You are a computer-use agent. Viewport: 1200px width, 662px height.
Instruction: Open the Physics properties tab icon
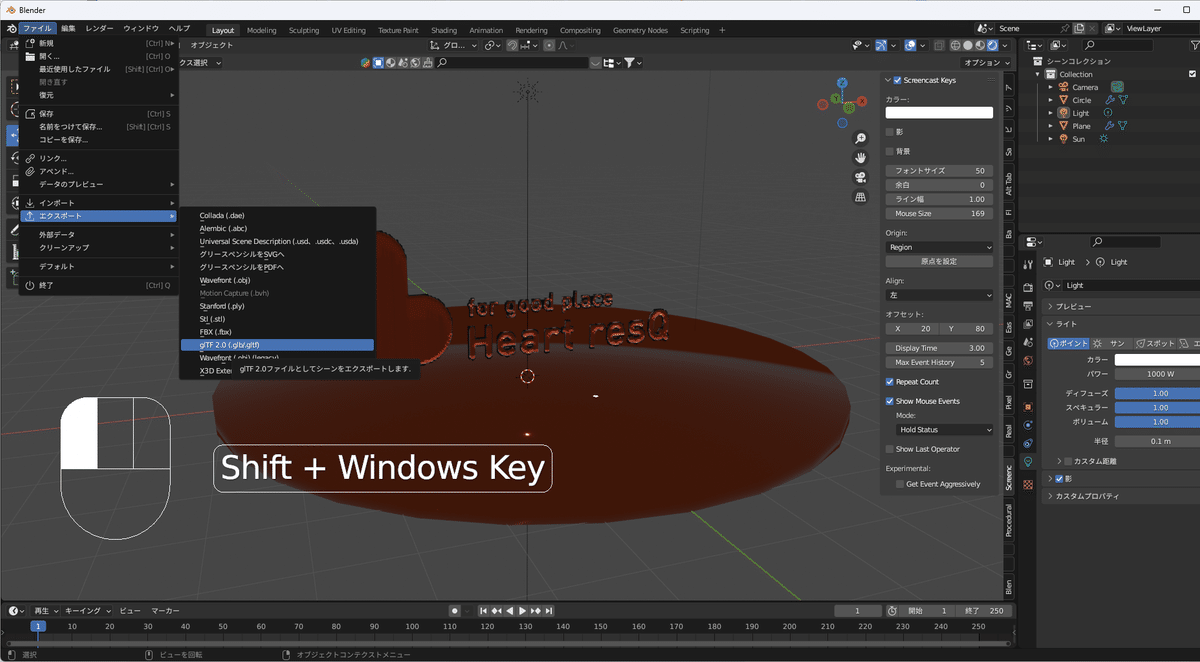pos(1028,425)
